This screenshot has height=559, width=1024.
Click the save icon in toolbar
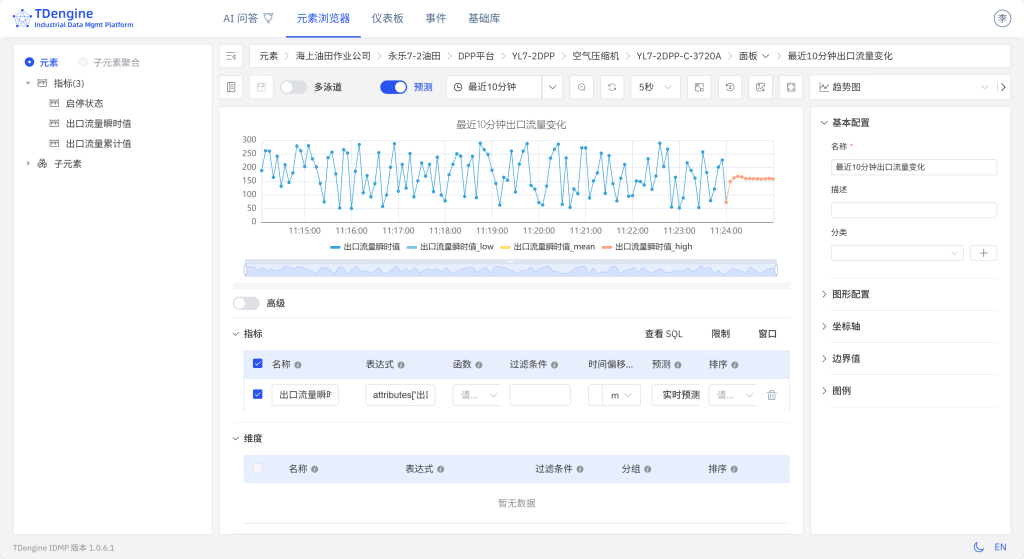click(261, 87)
